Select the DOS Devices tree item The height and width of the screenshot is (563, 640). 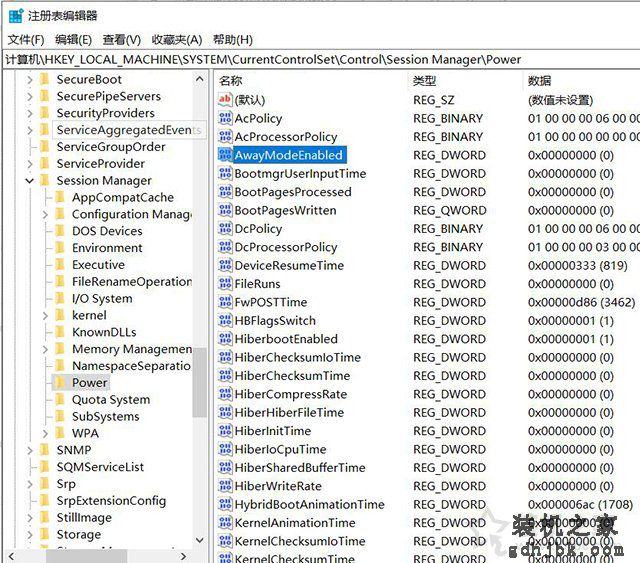(107, 231)
